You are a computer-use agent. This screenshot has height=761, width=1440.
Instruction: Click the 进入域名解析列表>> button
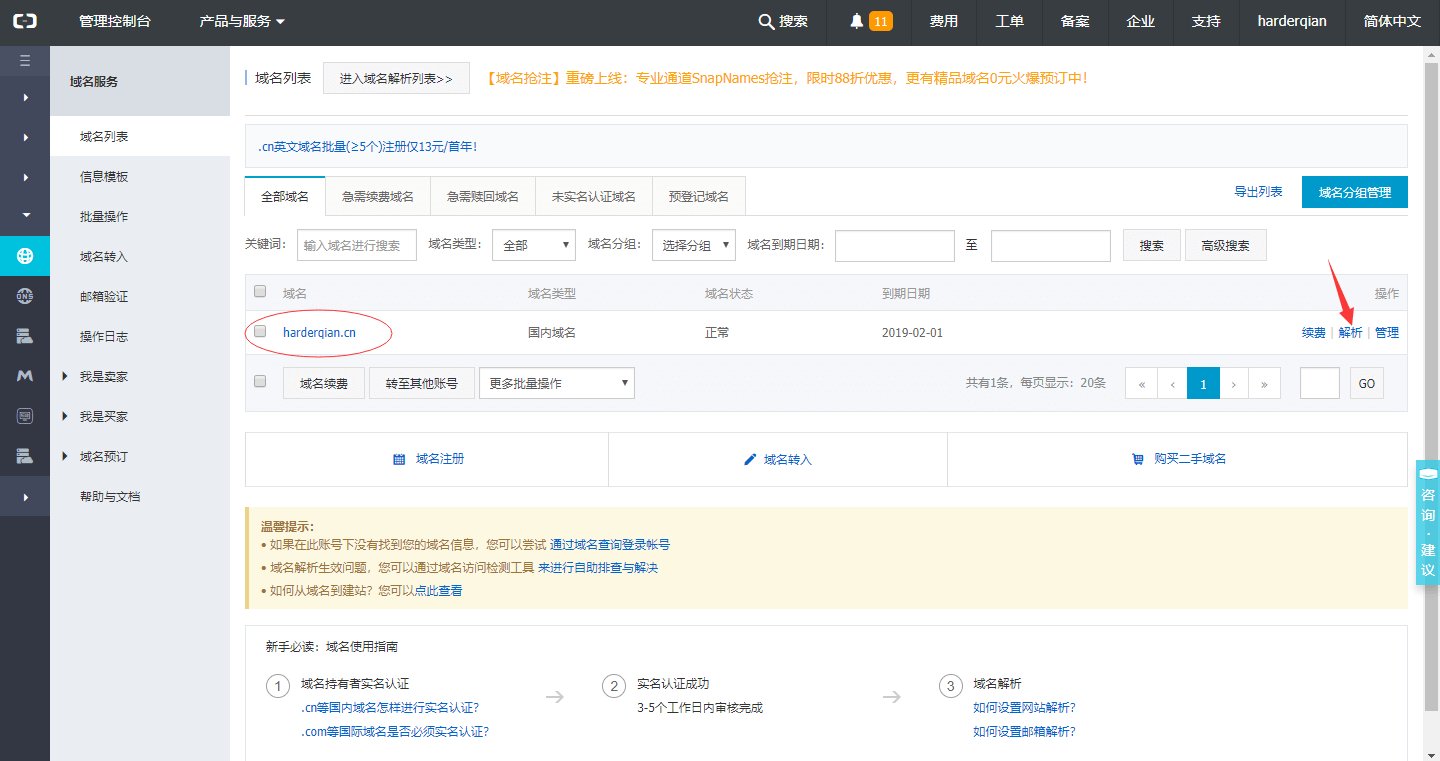396,78
